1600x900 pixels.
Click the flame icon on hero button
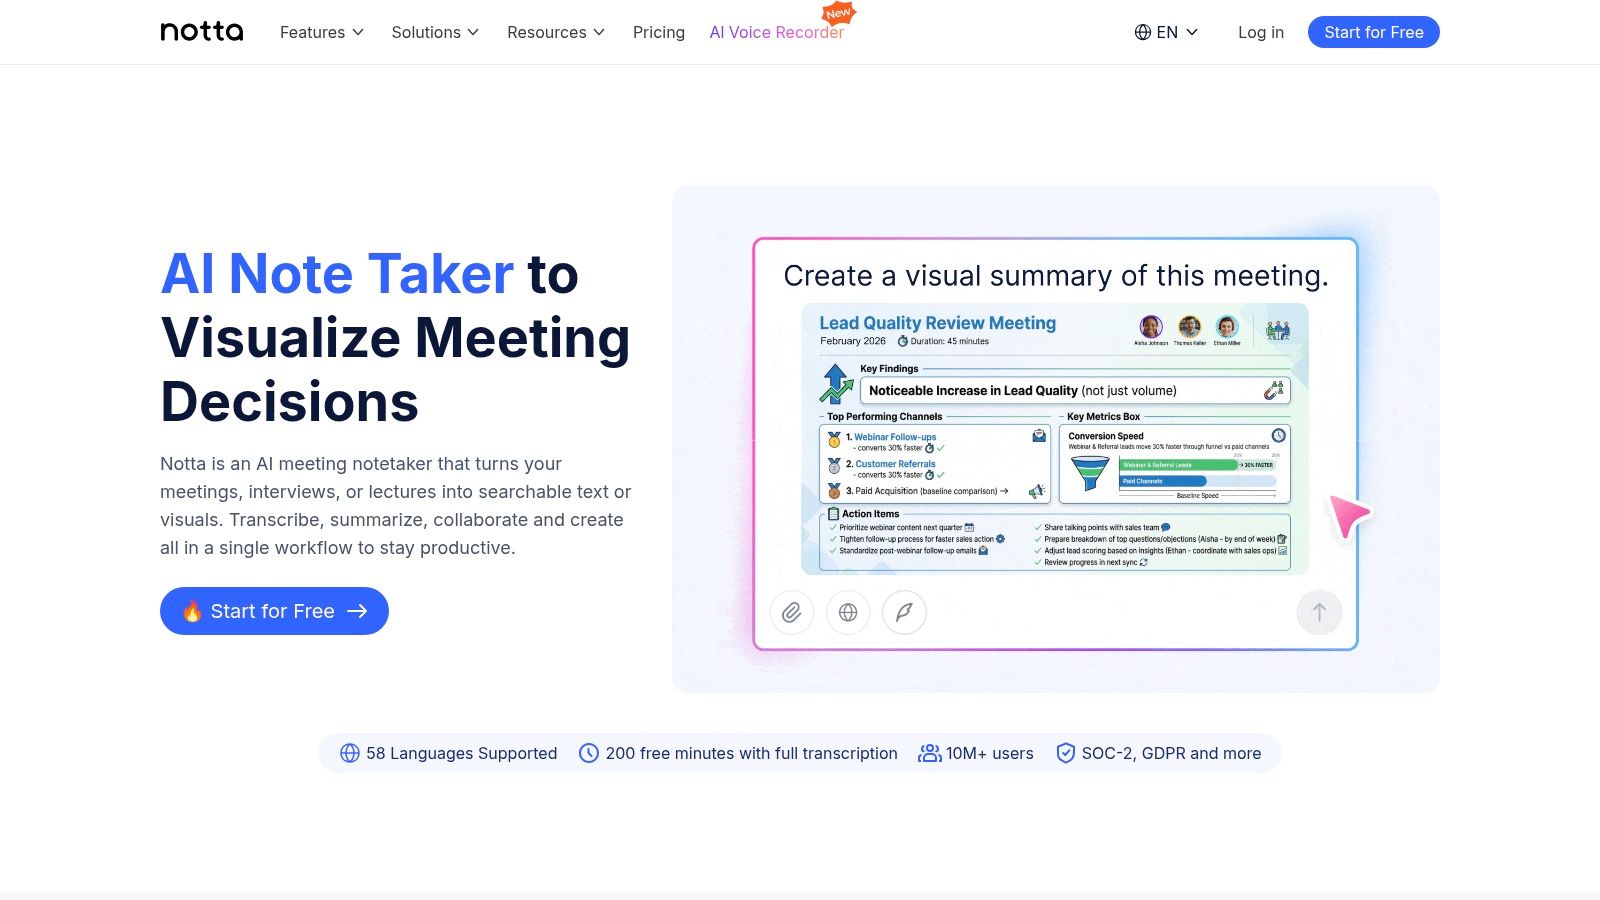192,611
